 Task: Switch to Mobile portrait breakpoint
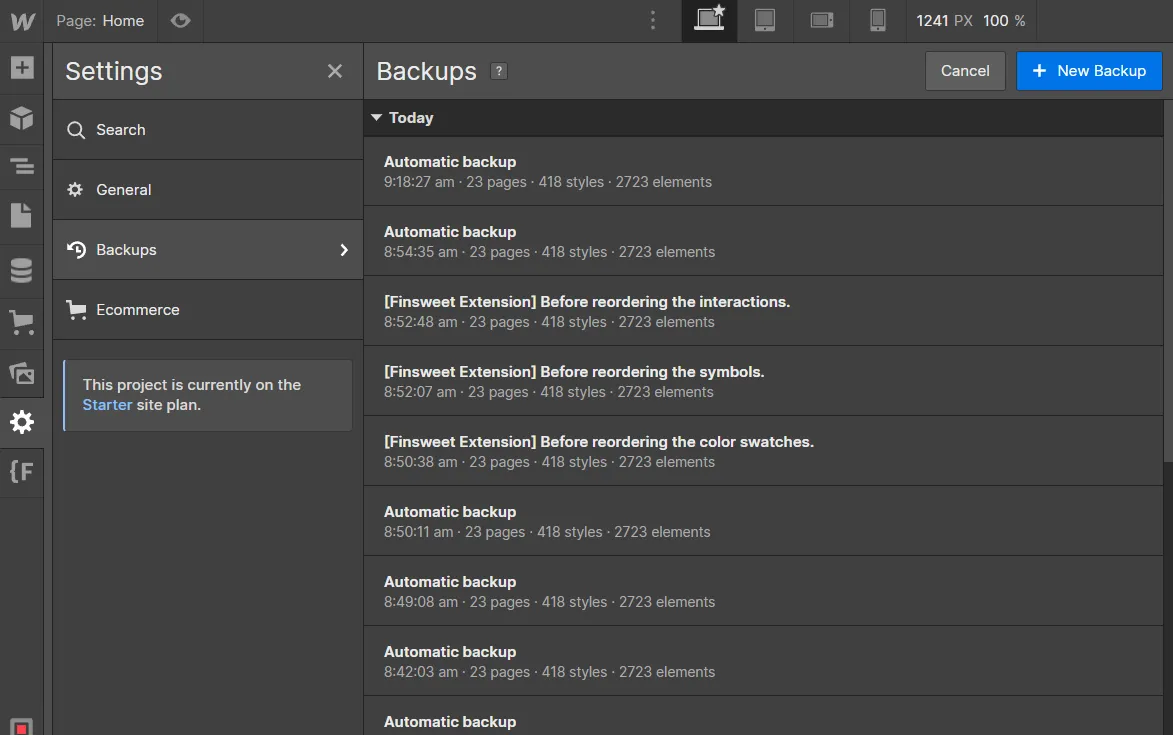(878, 20)
